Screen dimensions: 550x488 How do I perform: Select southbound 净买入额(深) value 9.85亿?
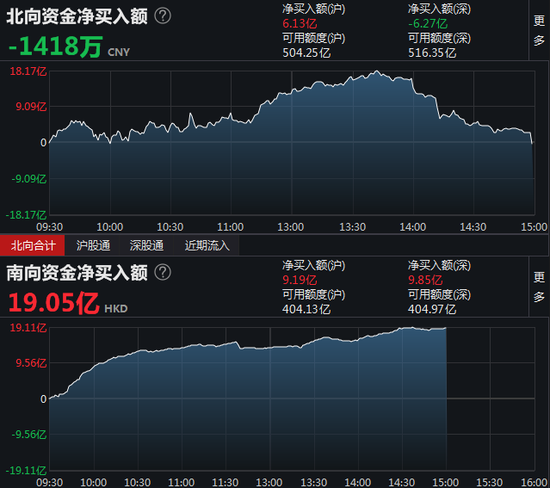[425, 280]
